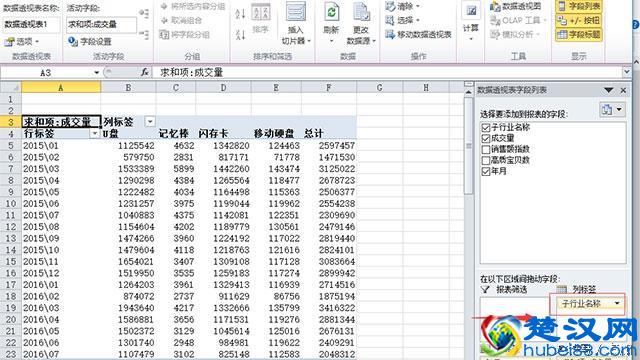Open the 计算 (Calculations) button
This screenshot has height=360, width=640.
point(471,21)
